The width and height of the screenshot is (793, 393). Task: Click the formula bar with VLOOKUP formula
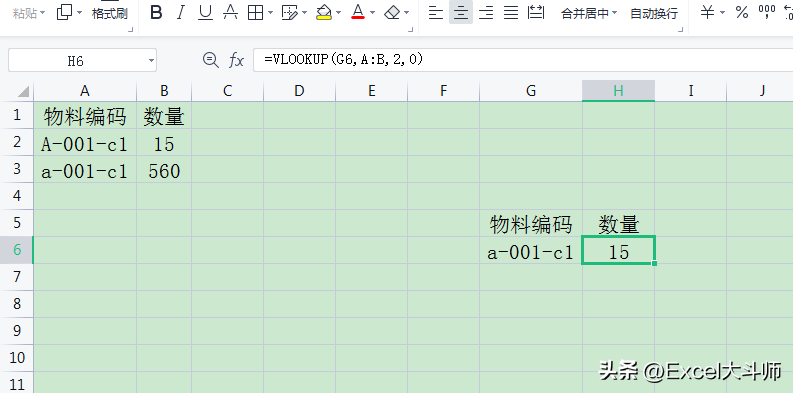(523, 60)
